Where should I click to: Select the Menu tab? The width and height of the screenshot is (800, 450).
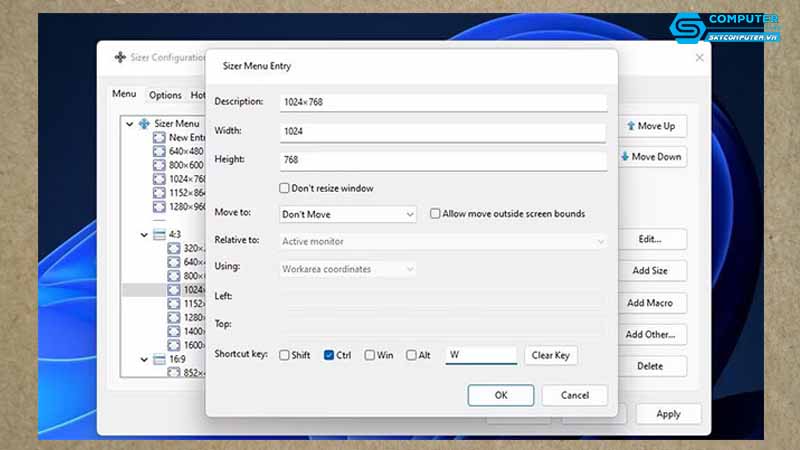click(x=124, y=94)
